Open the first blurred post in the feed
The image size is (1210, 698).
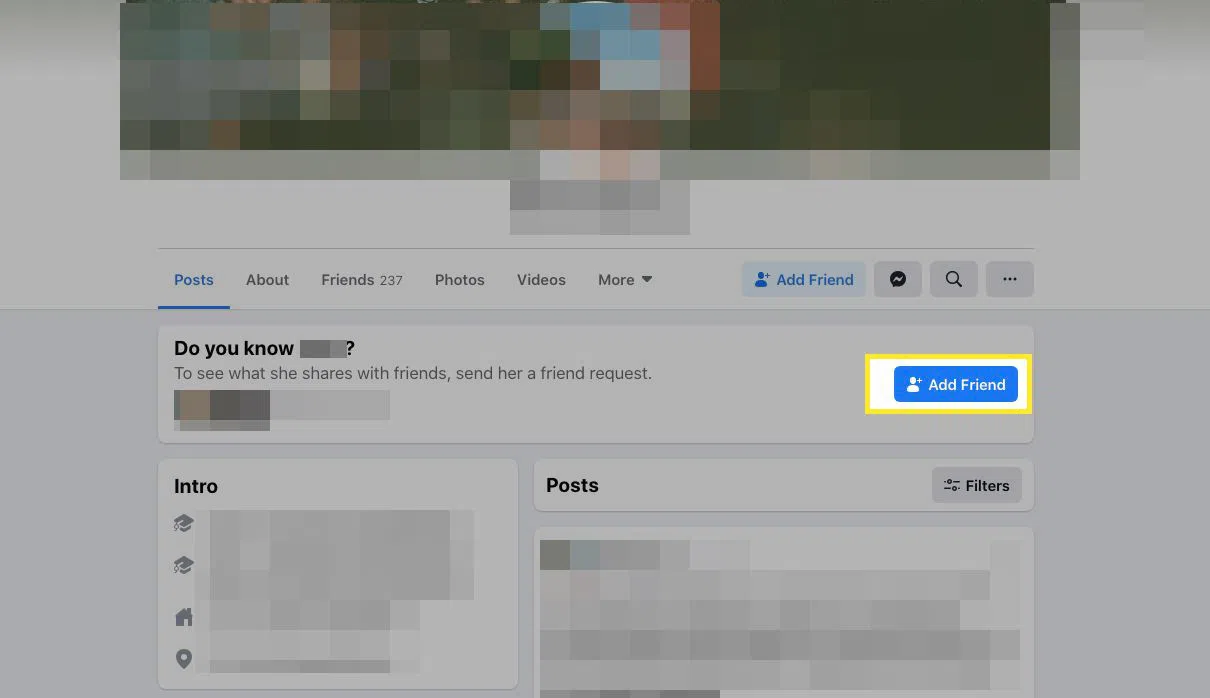click(x=780, y=610)
